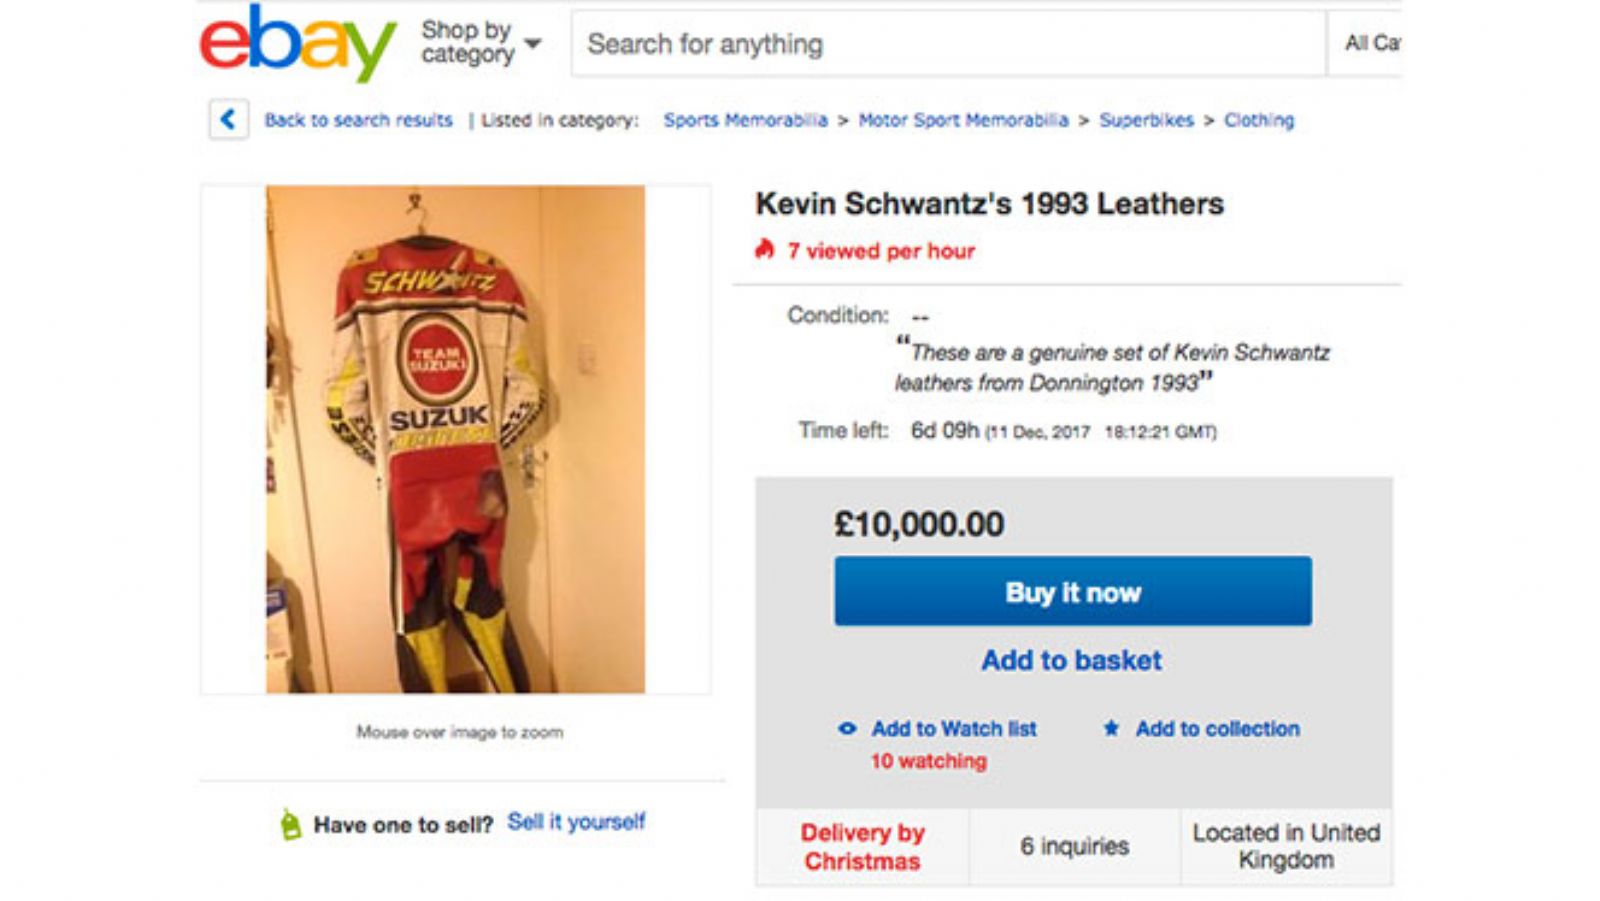Viewport: 1600px width, 901px height.
Task: Click the eBay logo
Action: [297, 43]
